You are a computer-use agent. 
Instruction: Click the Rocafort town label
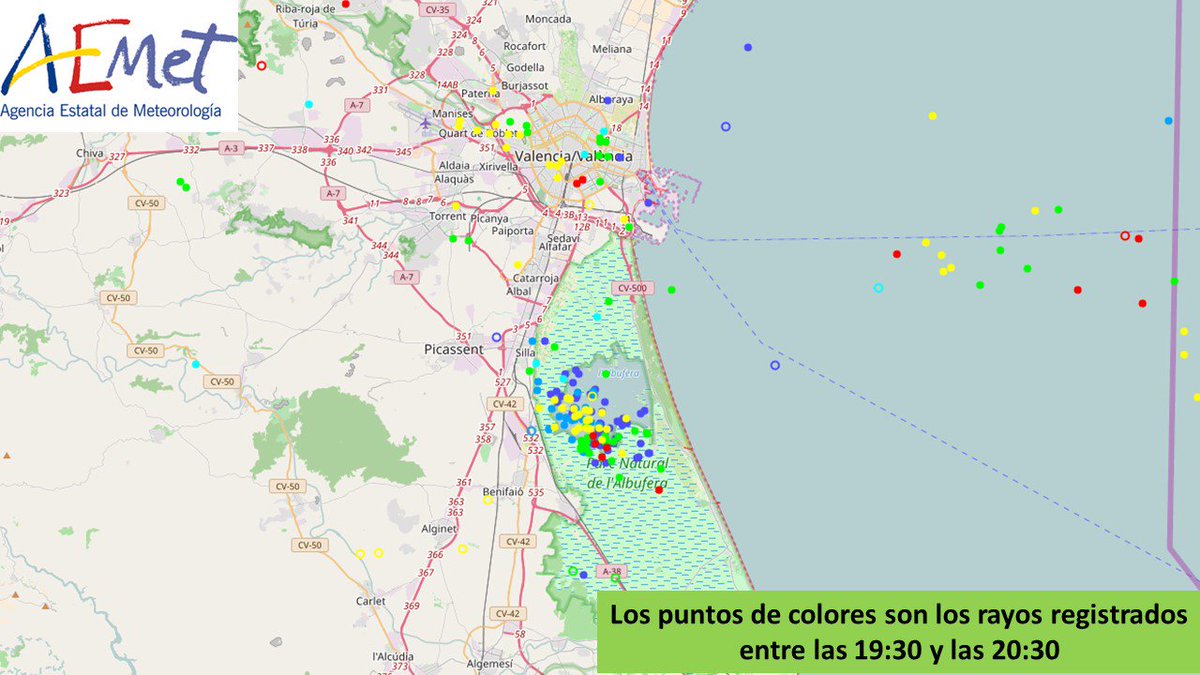click(526, 46)
